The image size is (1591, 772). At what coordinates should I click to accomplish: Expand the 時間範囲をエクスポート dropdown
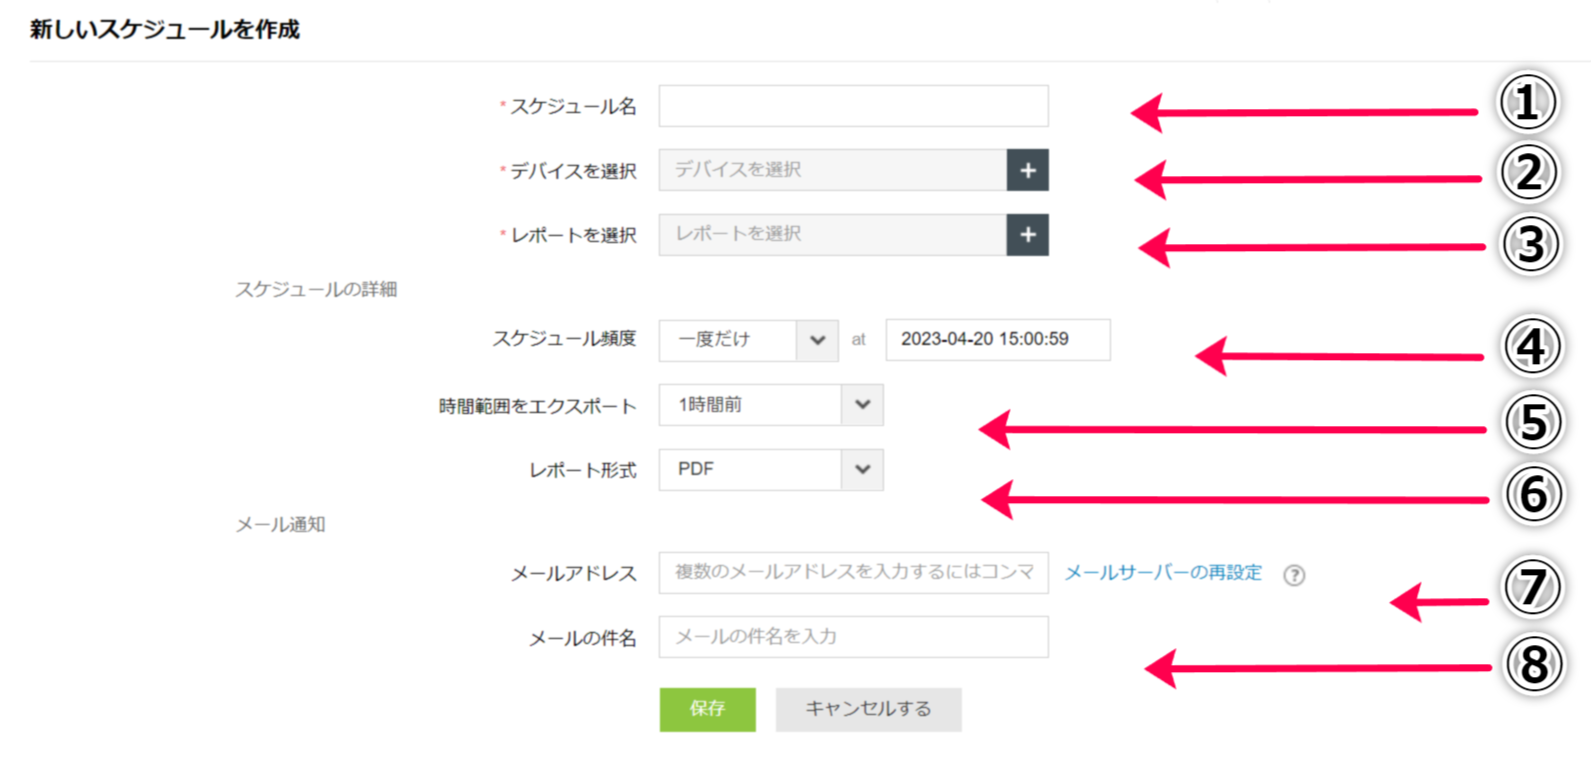[x=770, y=405]
